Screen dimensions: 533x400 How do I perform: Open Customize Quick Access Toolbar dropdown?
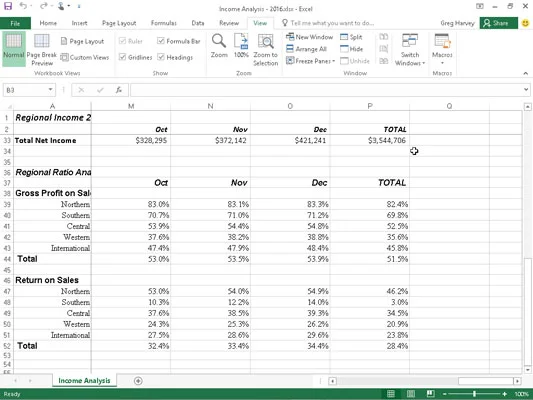(79, 6)
